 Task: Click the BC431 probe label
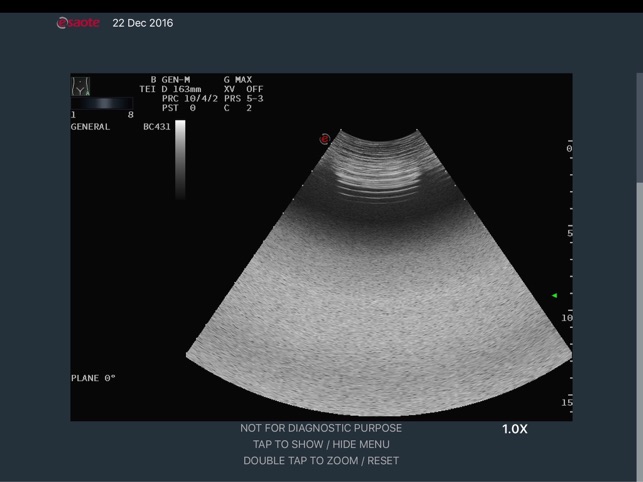pyautogui.click(x=157, y=127)
